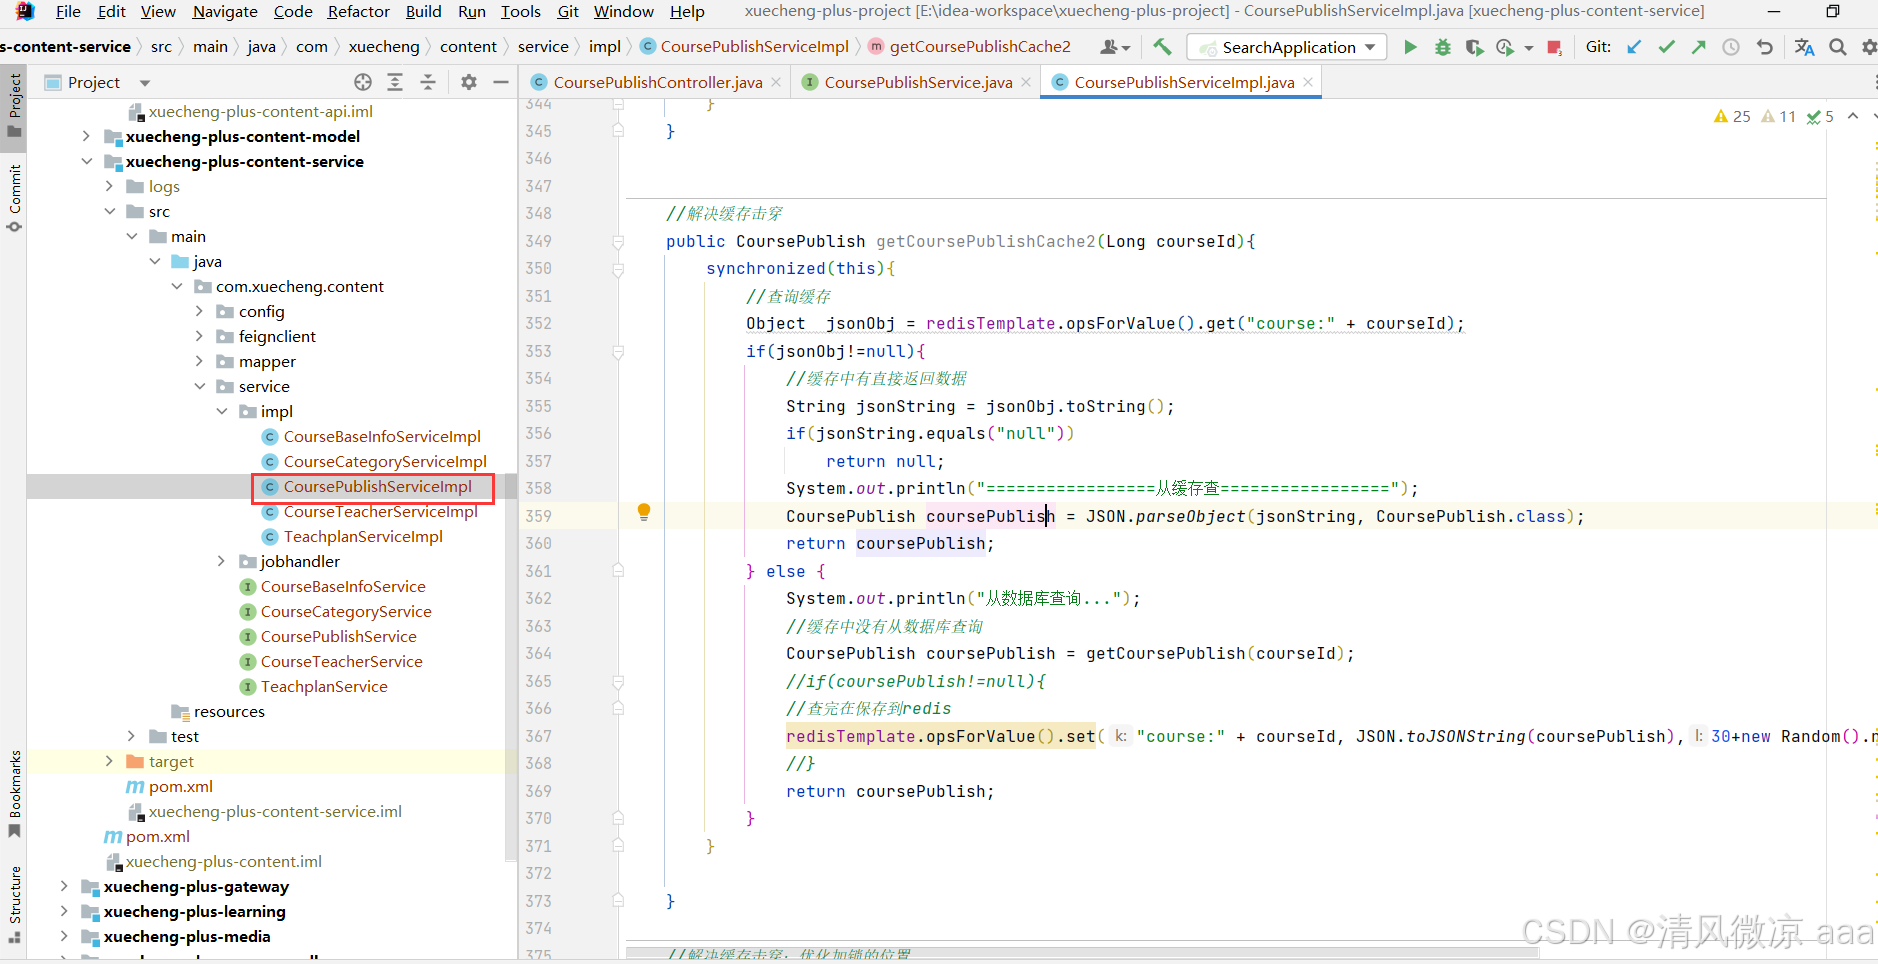
Task: Close the CoursePublishController.java tab
Action: pos(776,82)
